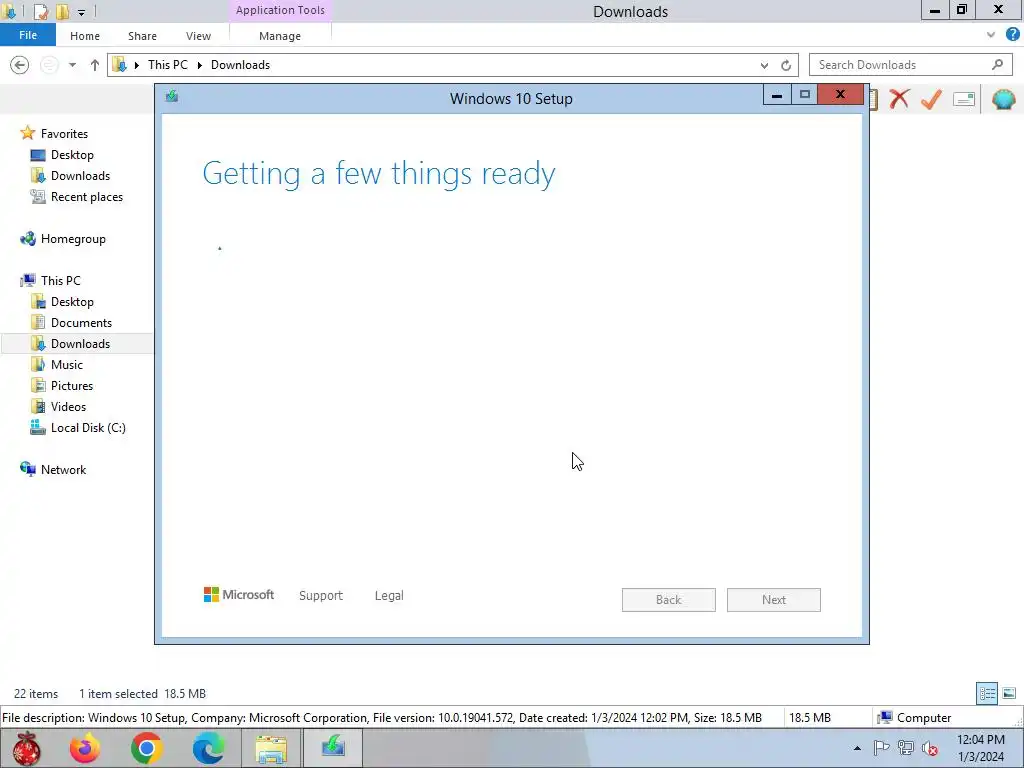Launch Microsoft Edge from the taskbar

tap(208, 748)
